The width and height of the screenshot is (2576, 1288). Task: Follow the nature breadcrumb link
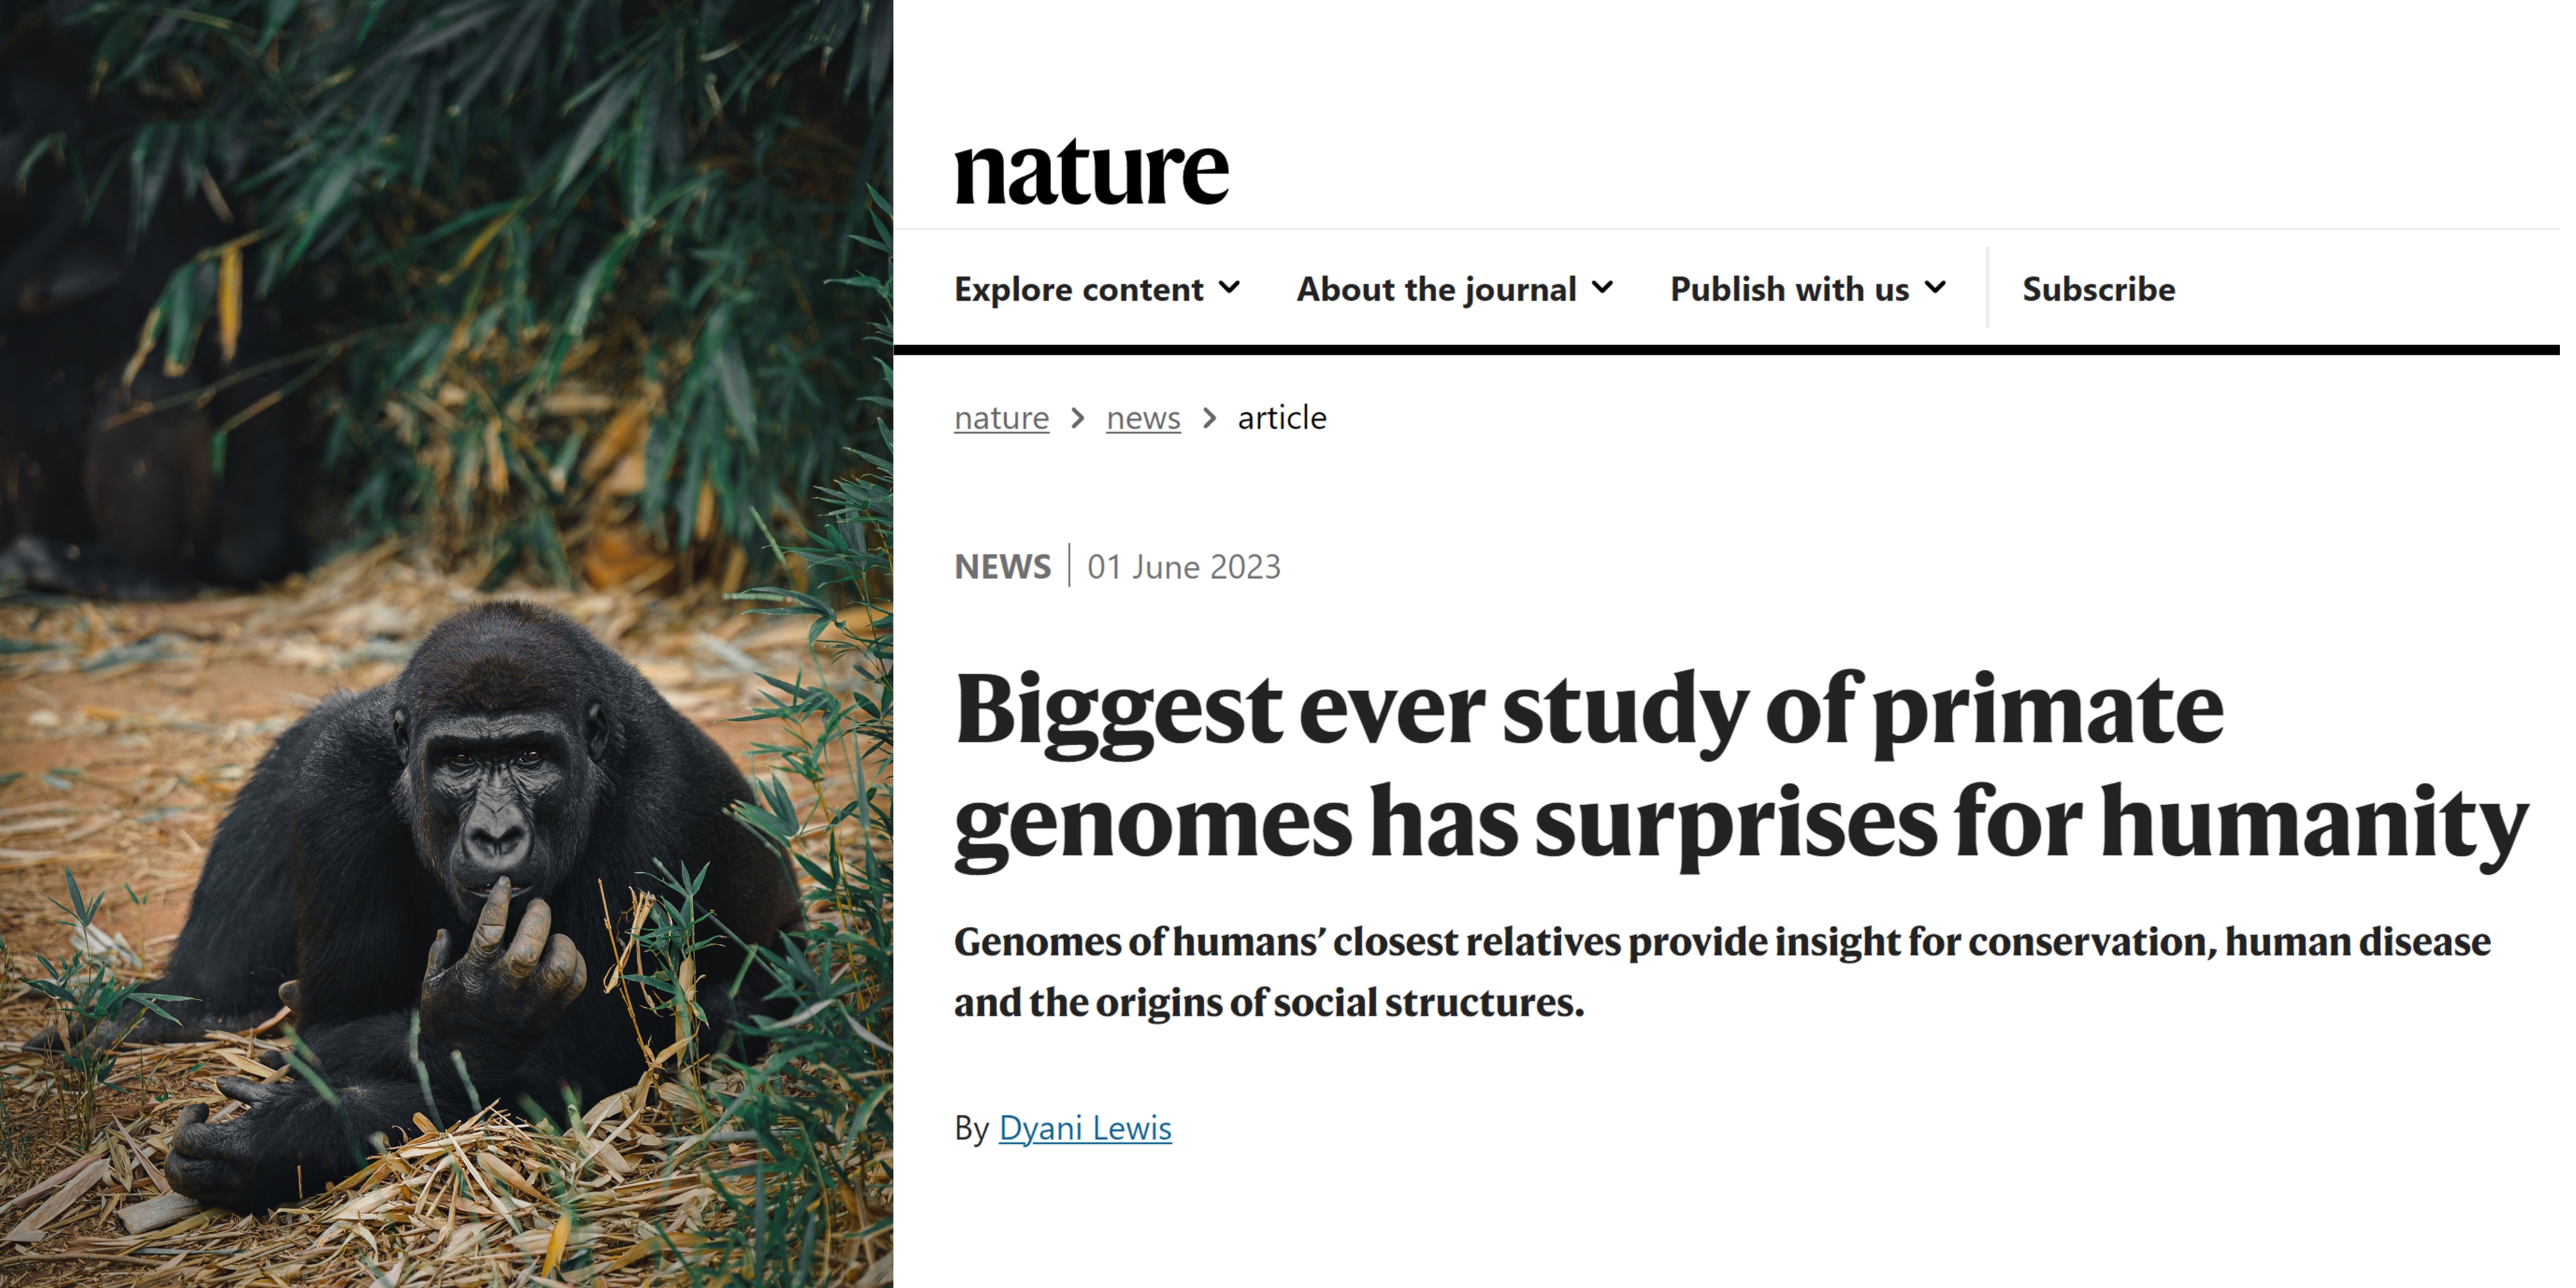[1001, 417]
